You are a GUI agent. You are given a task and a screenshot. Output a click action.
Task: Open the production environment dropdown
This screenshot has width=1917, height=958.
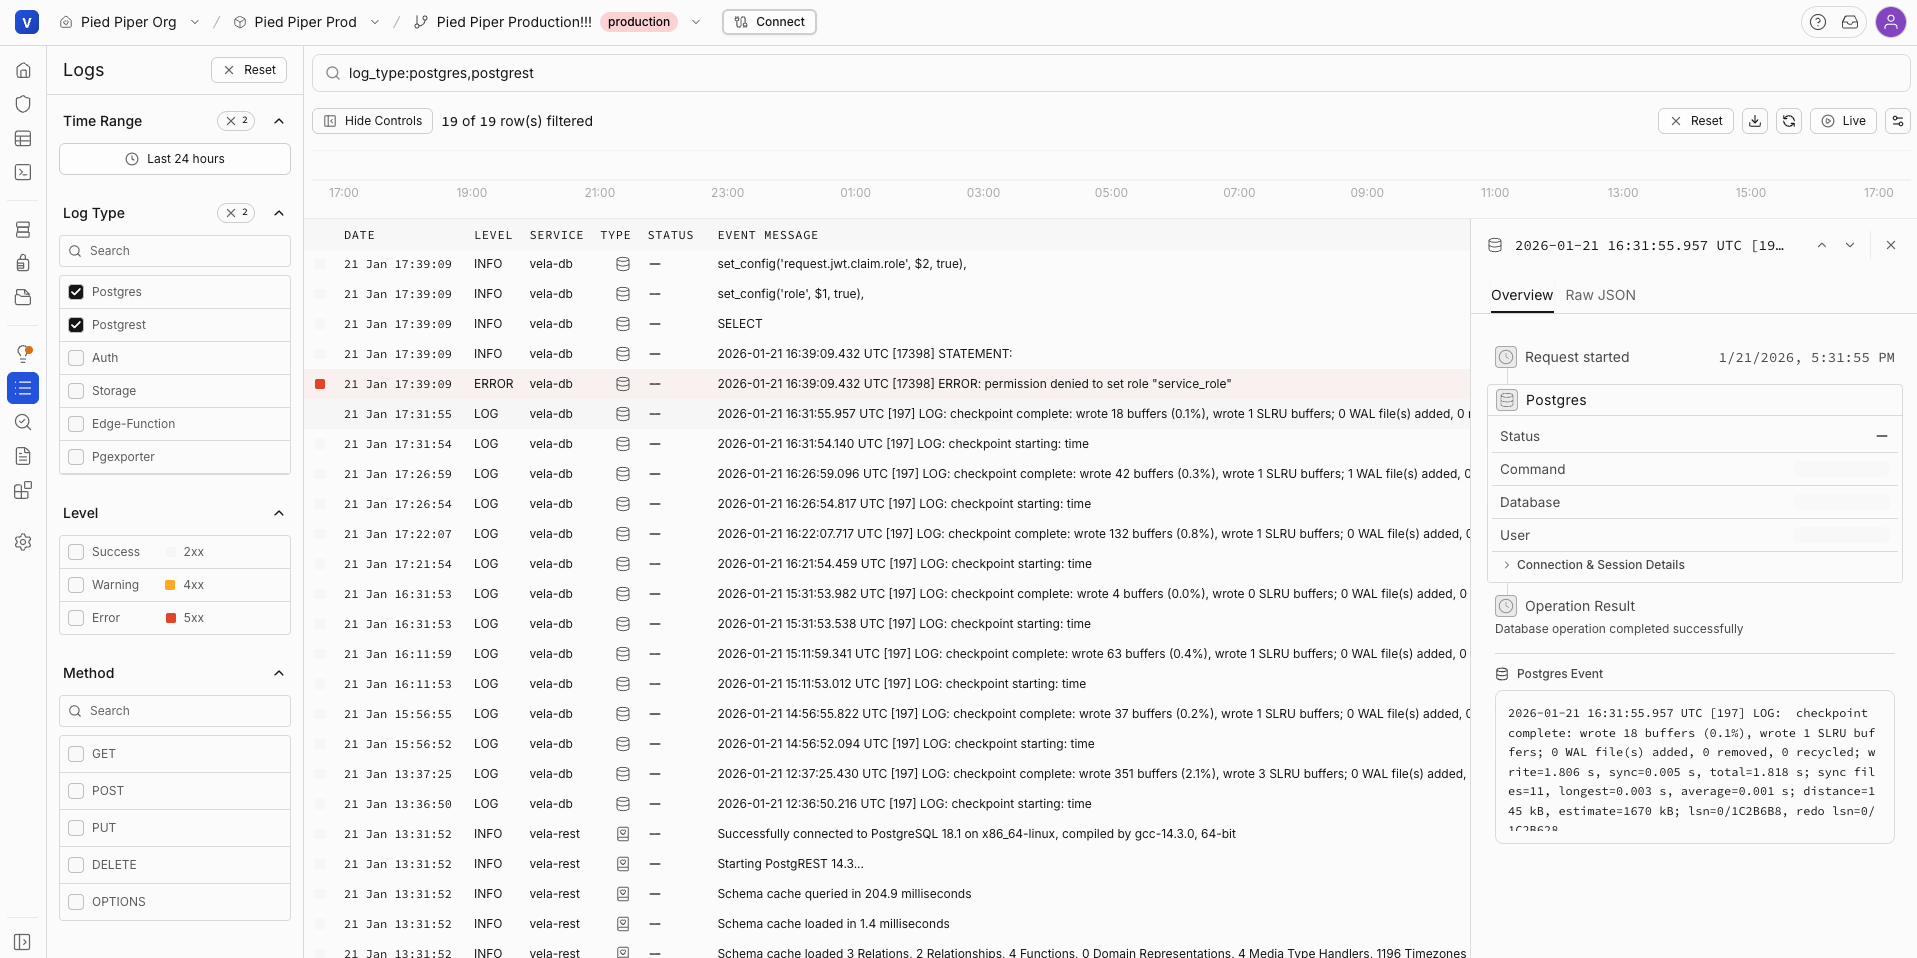697,21
